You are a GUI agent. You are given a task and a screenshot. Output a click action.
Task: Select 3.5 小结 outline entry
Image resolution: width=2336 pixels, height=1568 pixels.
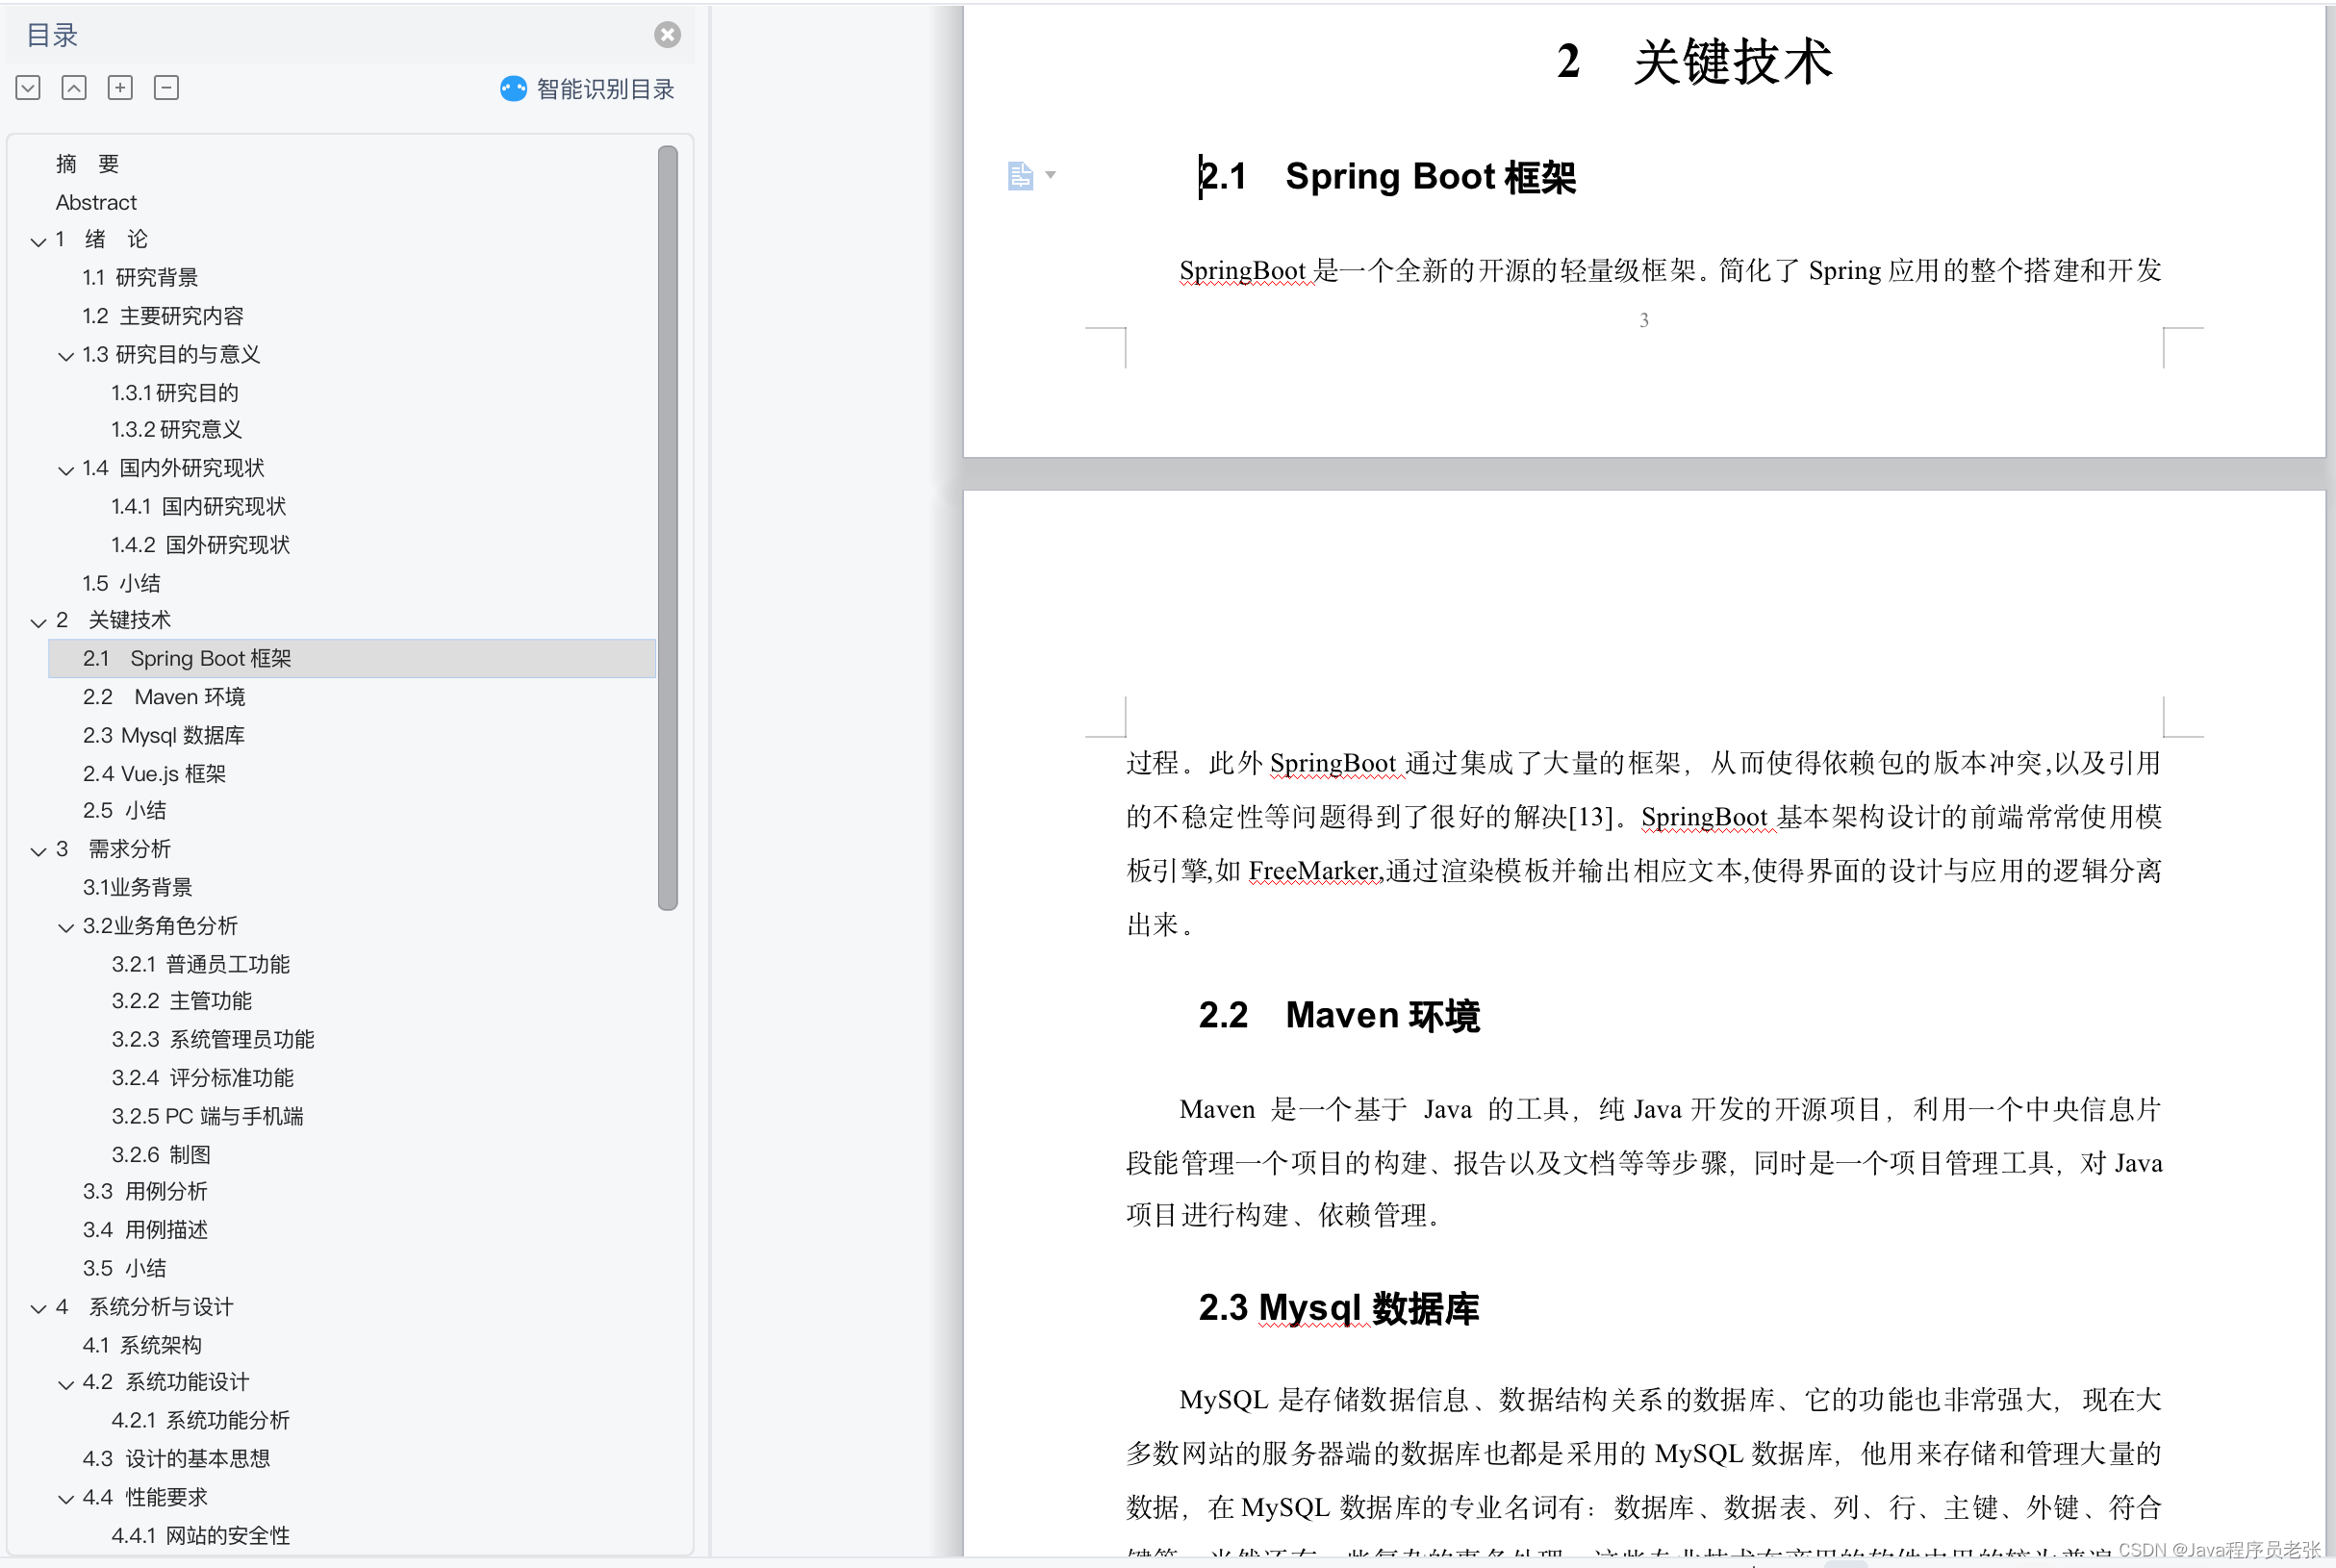pyautogui.click(x=124, y=1268)
